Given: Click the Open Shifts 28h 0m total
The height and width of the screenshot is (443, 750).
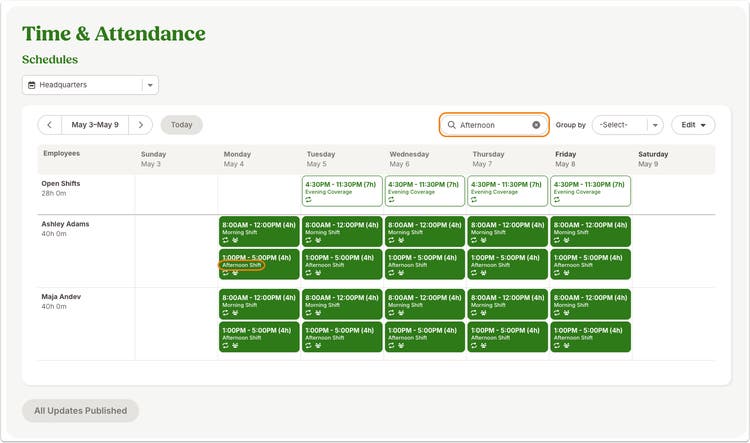Looking at the screenshot, I should 54,193.
